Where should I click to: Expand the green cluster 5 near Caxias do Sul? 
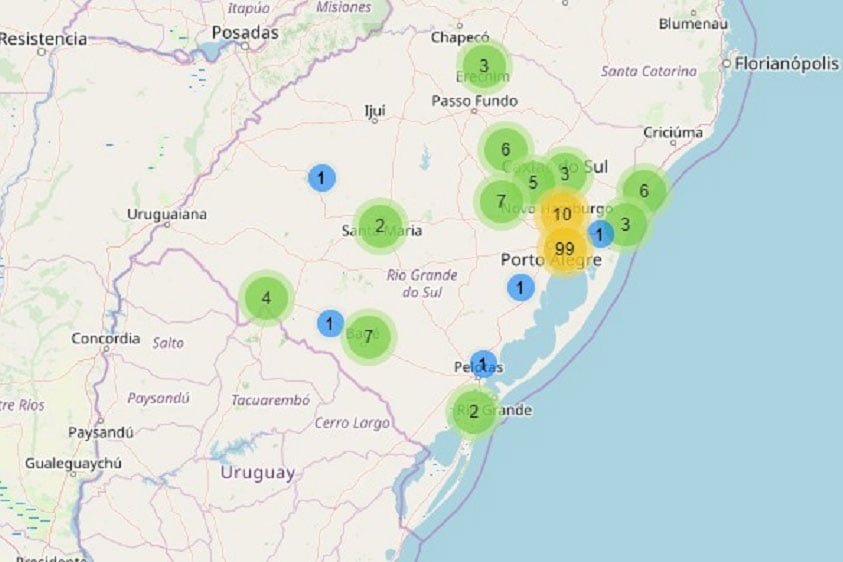(533, 183)
